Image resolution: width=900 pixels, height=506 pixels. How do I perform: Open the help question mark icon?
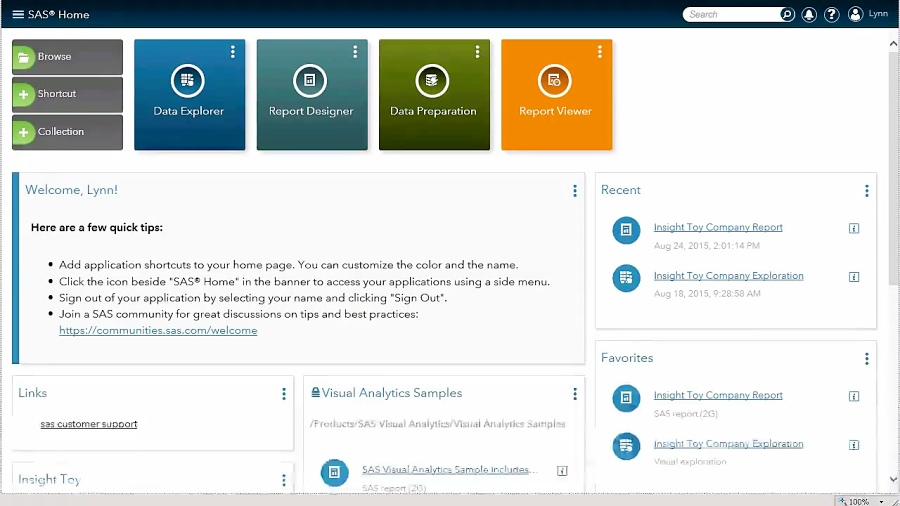831,14
